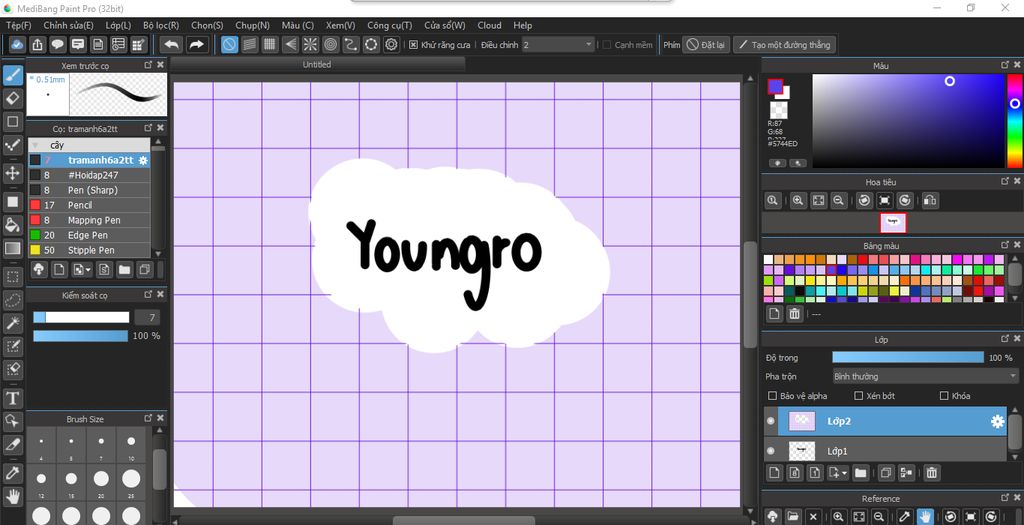
Task: Open the Điều chỉnh value dropdown
Action: tap(558, 44)
